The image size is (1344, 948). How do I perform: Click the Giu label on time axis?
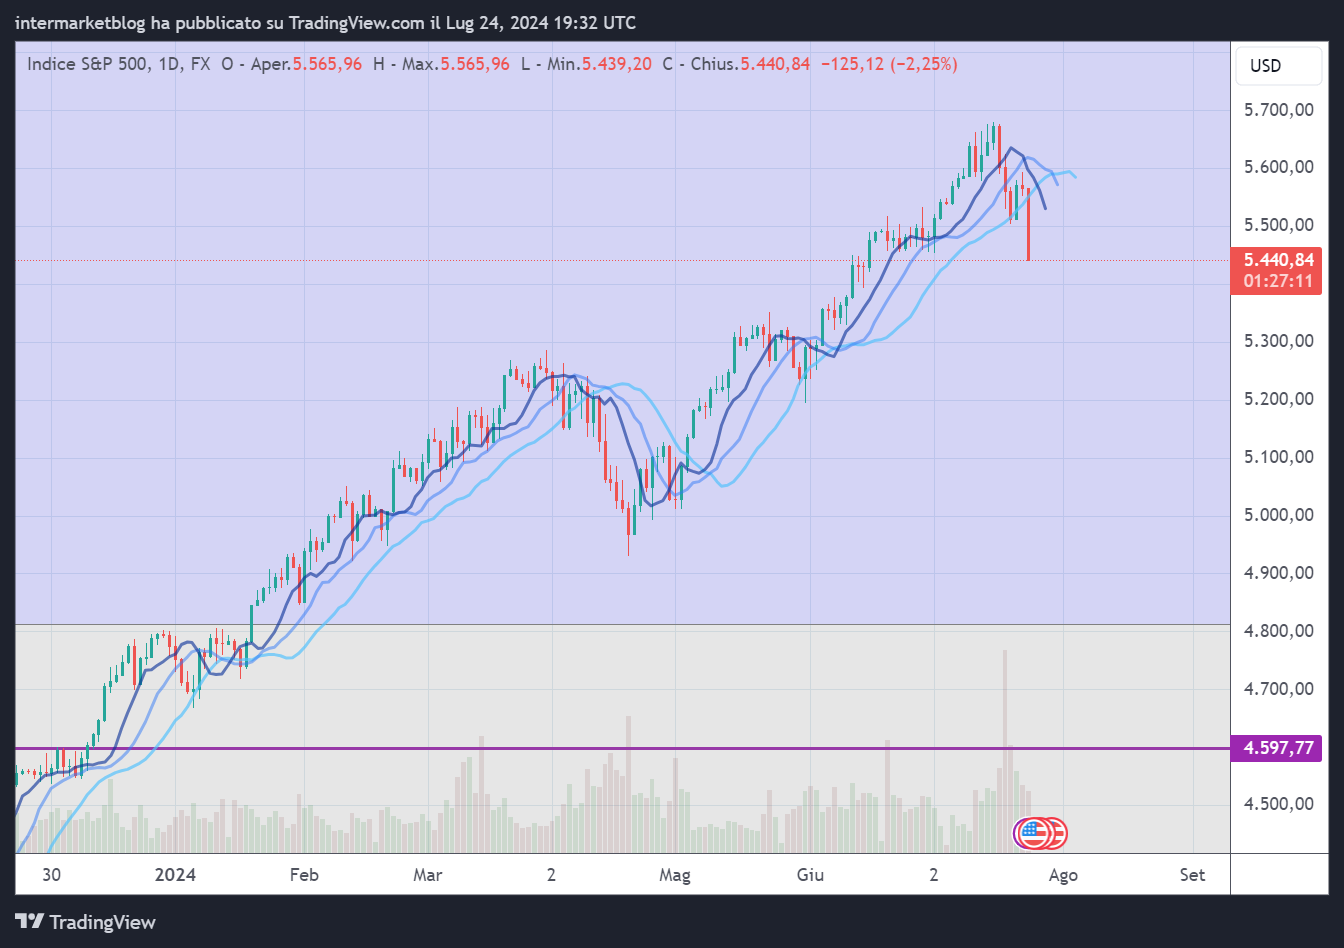click(810, 875)
